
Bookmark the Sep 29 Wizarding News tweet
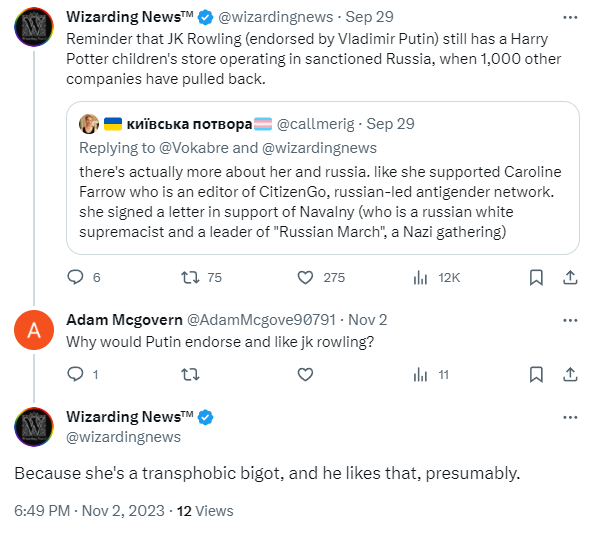536,277
